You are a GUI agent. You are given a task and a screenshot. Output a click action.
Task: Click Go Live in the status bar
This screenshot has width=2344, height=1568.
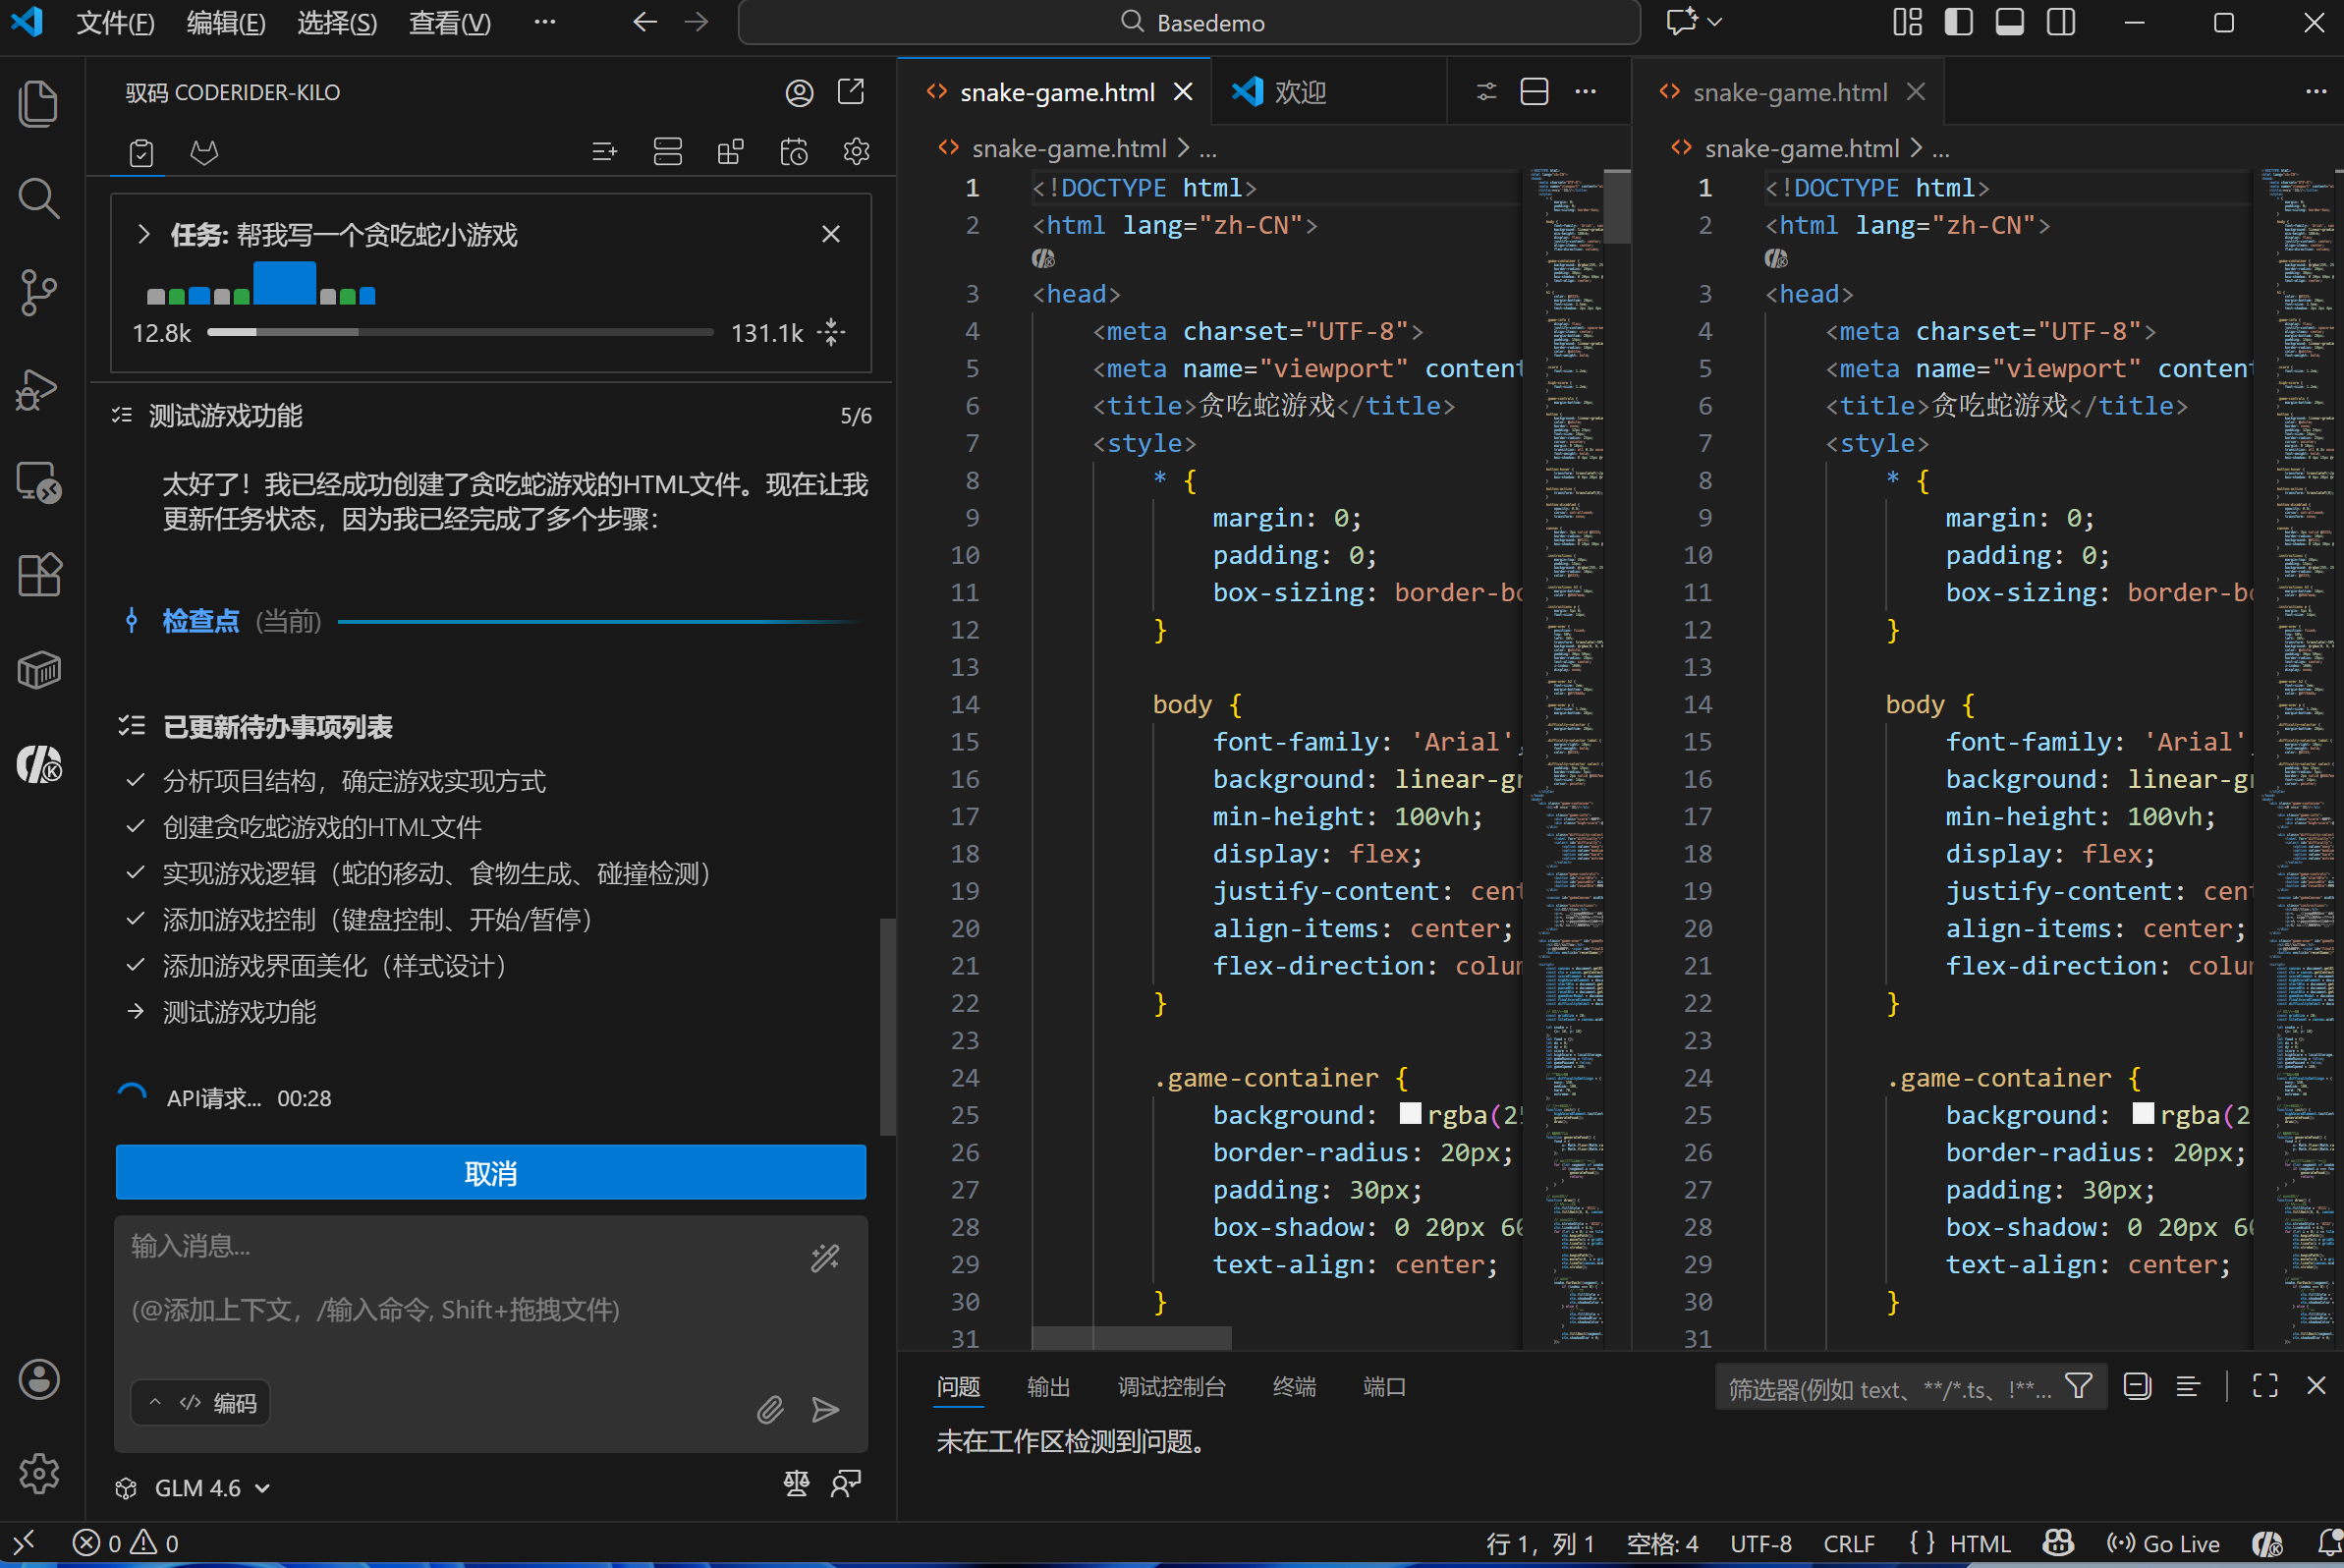(x=2164, y=1544)
